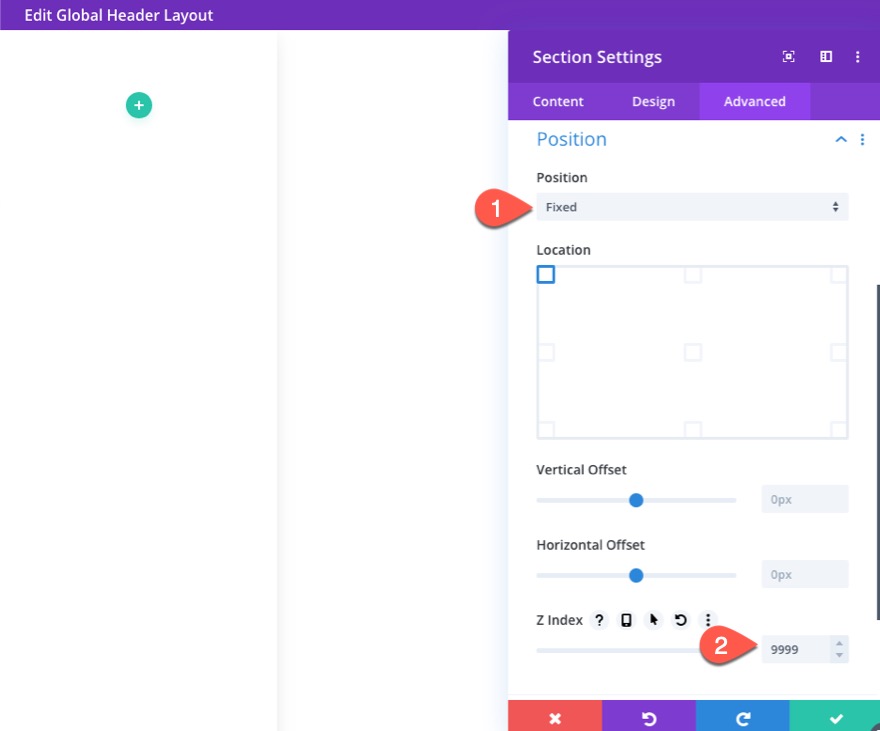The width and height of the screenshot is (880, 731).
Task: Select the expand modal icon in Section Settings header
Action: tap(788, 57)
